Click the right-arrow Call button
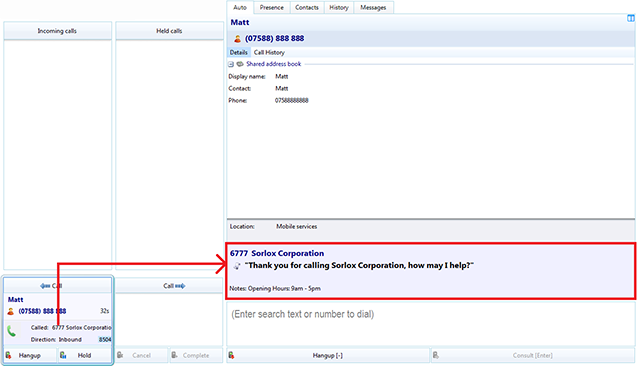This screenshot has height=366, width=639. (170, 286)
